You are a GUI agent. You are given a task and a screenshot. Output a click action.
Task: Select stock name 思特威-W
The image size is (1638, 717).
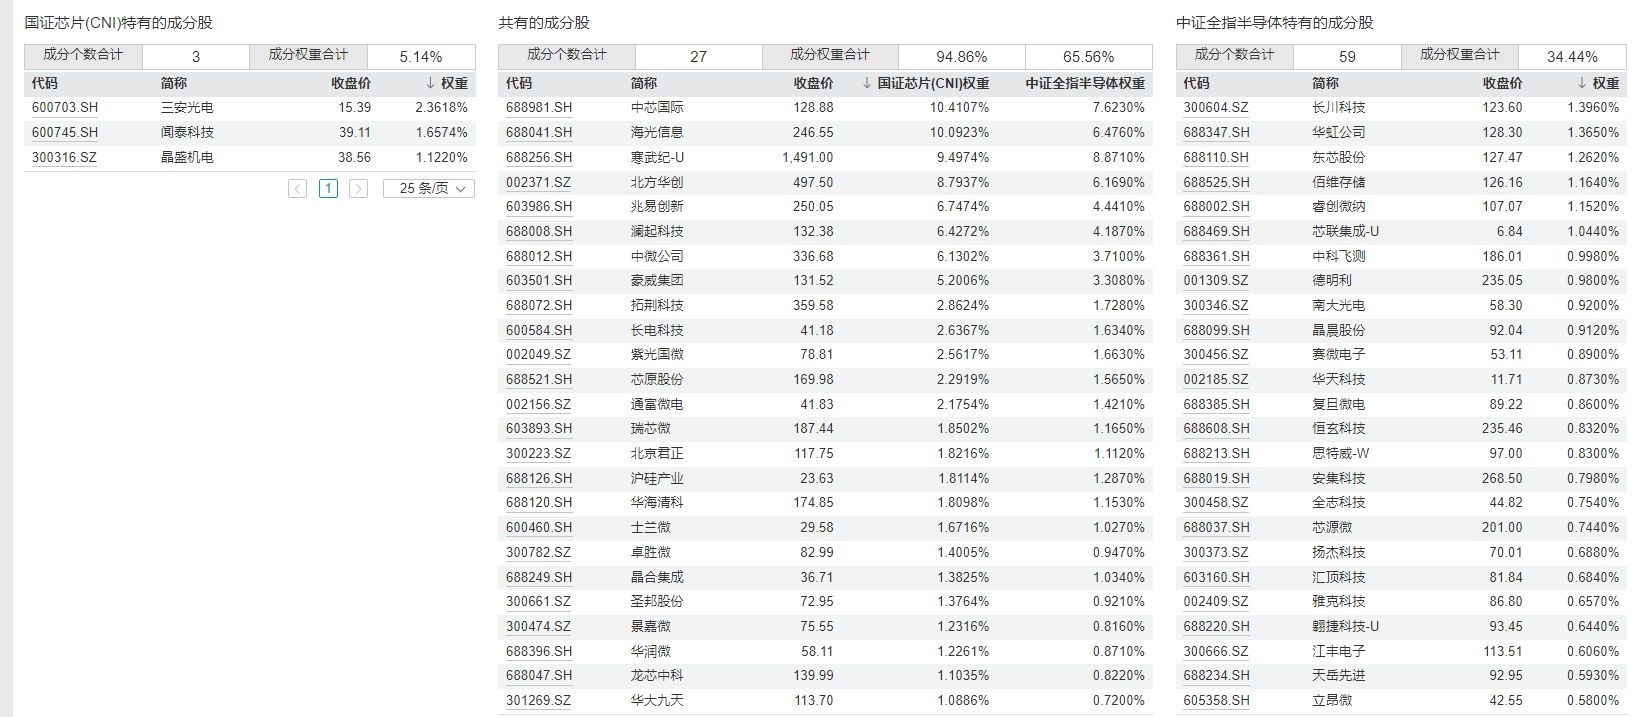[x=1341, y=453]
